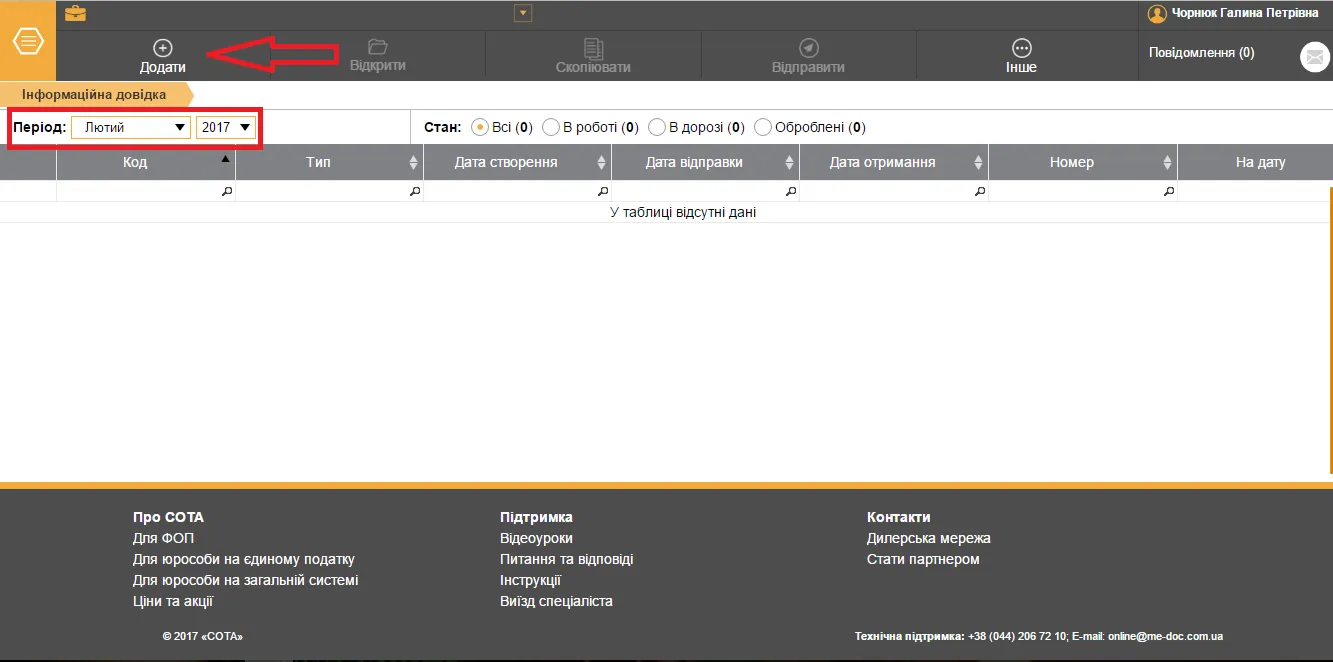
Task: Sort by Дата створення column header
Action: (x=517, y=162)
